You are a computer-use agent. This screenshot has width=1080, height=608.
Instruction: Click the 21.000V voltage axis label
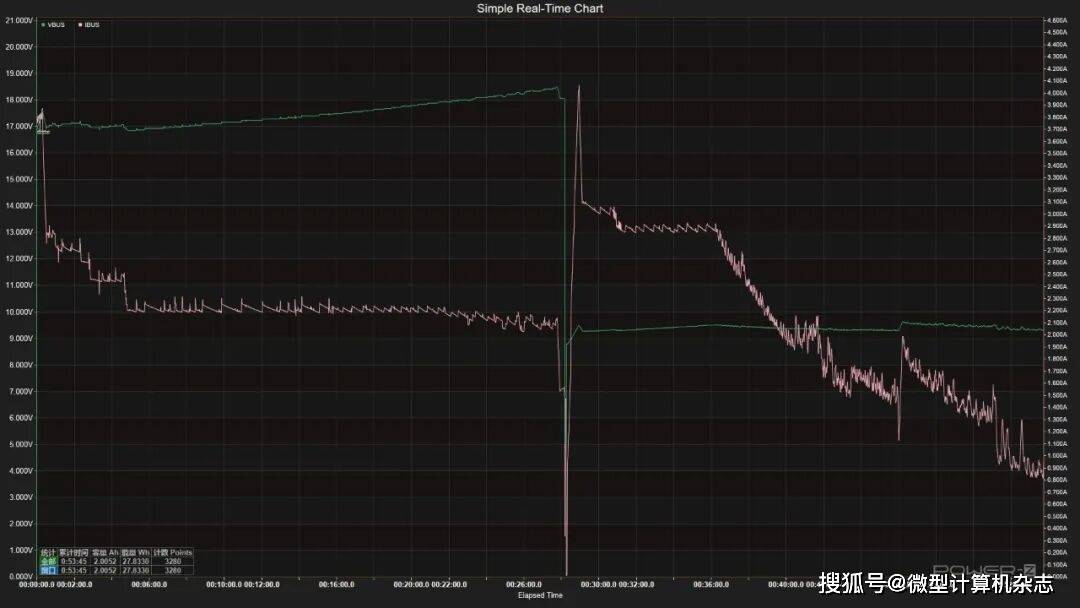(16, 47)
